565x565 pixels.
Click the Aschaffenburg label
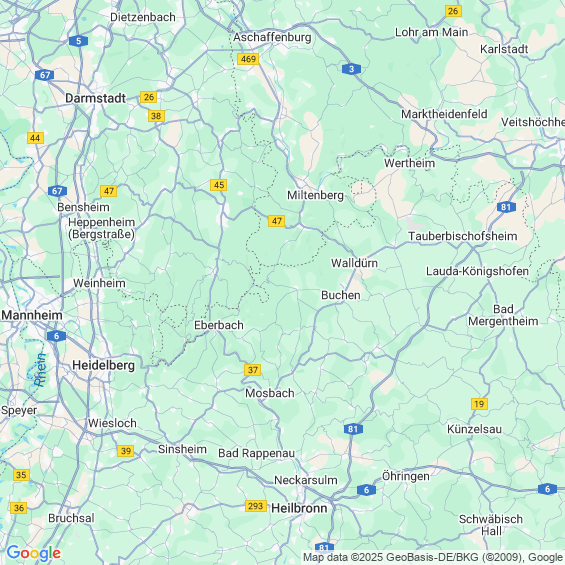(x=272, y=37)
